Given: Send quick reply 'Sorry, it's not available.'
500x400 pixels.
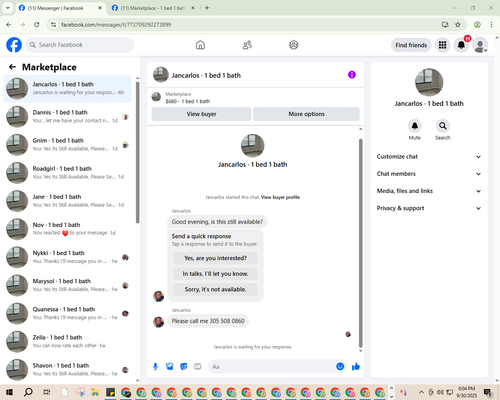Looking at the screenshot, I should point(215,289).
